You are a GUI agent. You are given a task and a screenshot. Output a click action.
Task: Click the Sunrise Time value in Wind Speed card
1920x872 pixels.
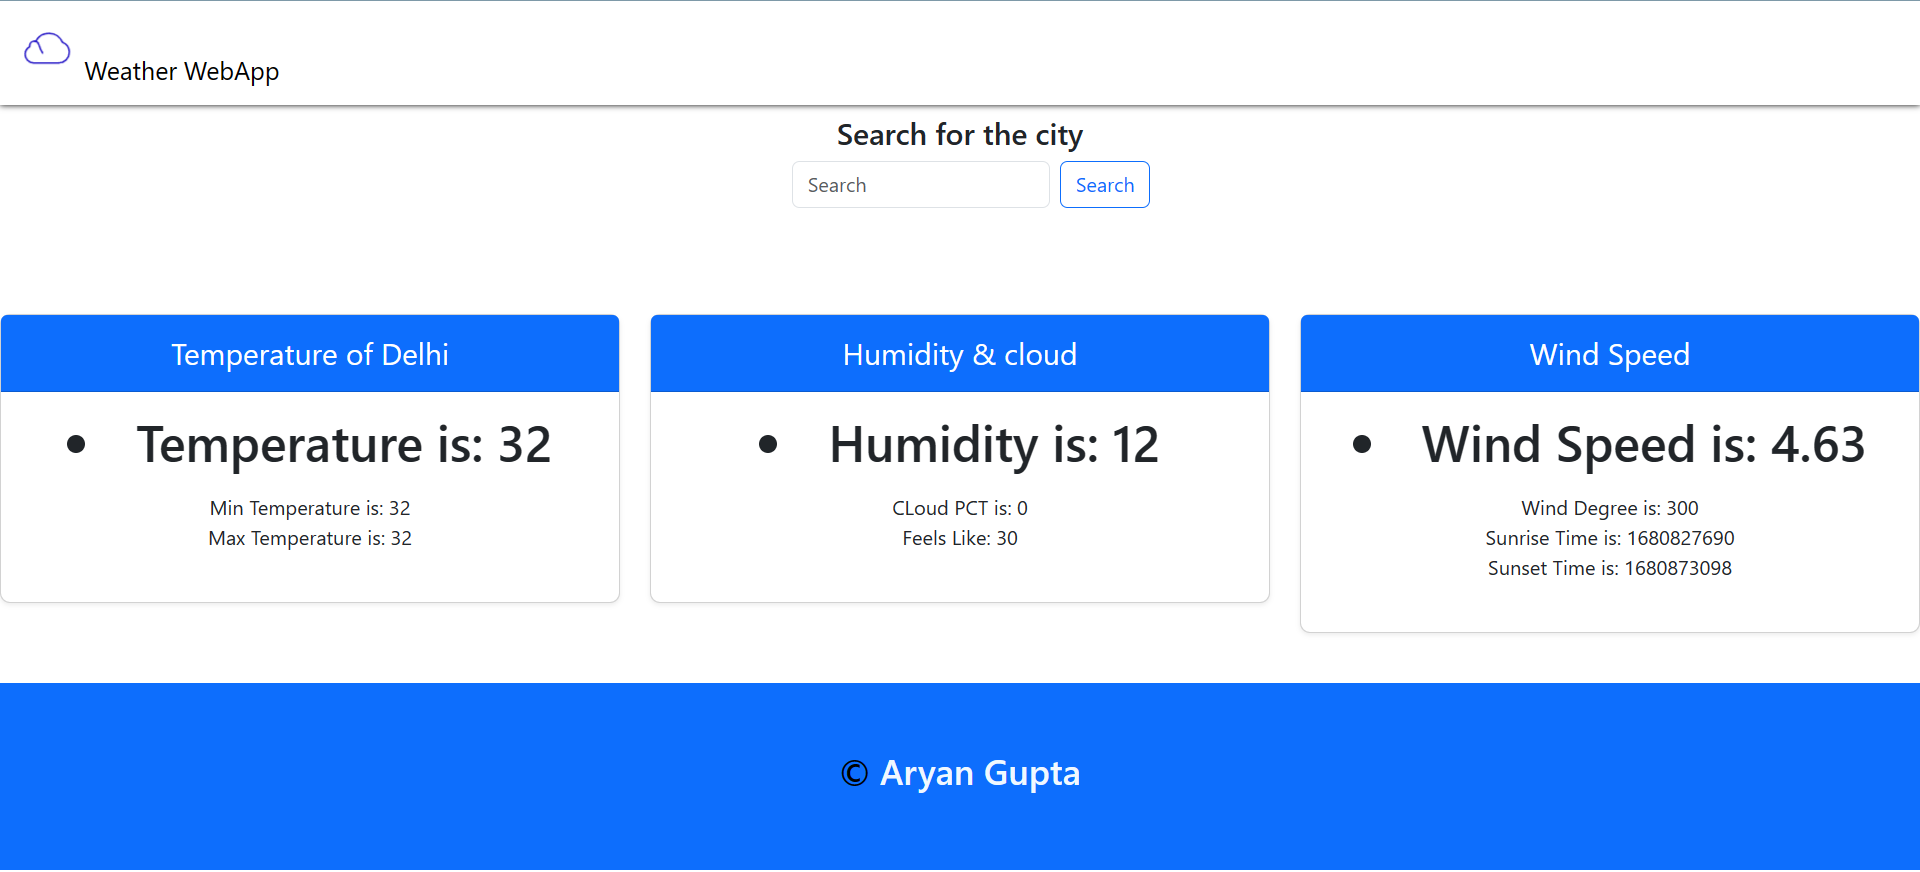(x=1609, y=538)
